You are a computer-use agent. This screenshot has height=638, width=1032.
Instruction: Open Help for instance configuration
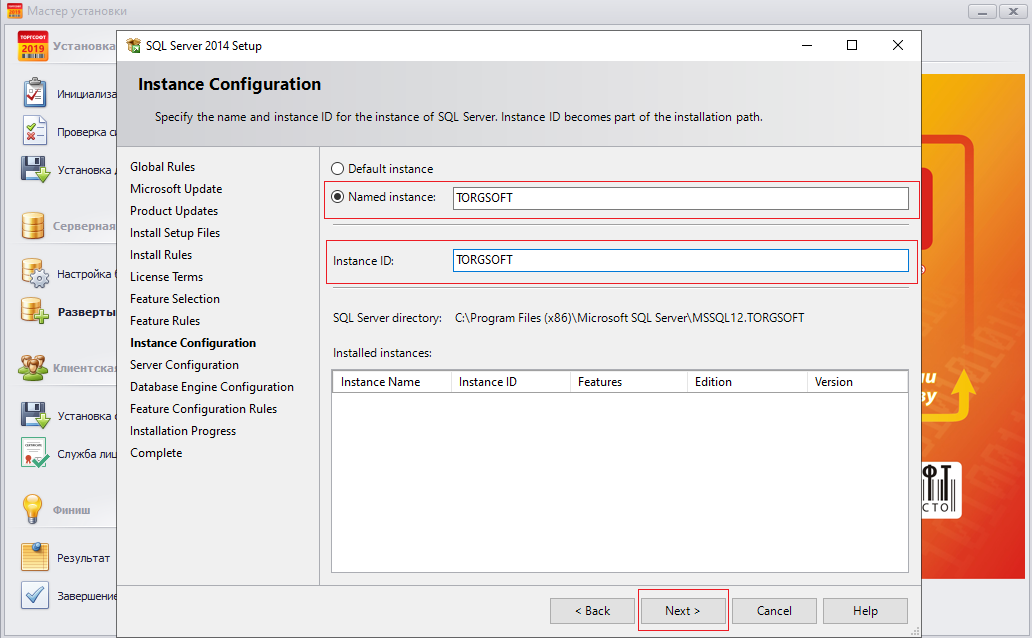[865, 611]
